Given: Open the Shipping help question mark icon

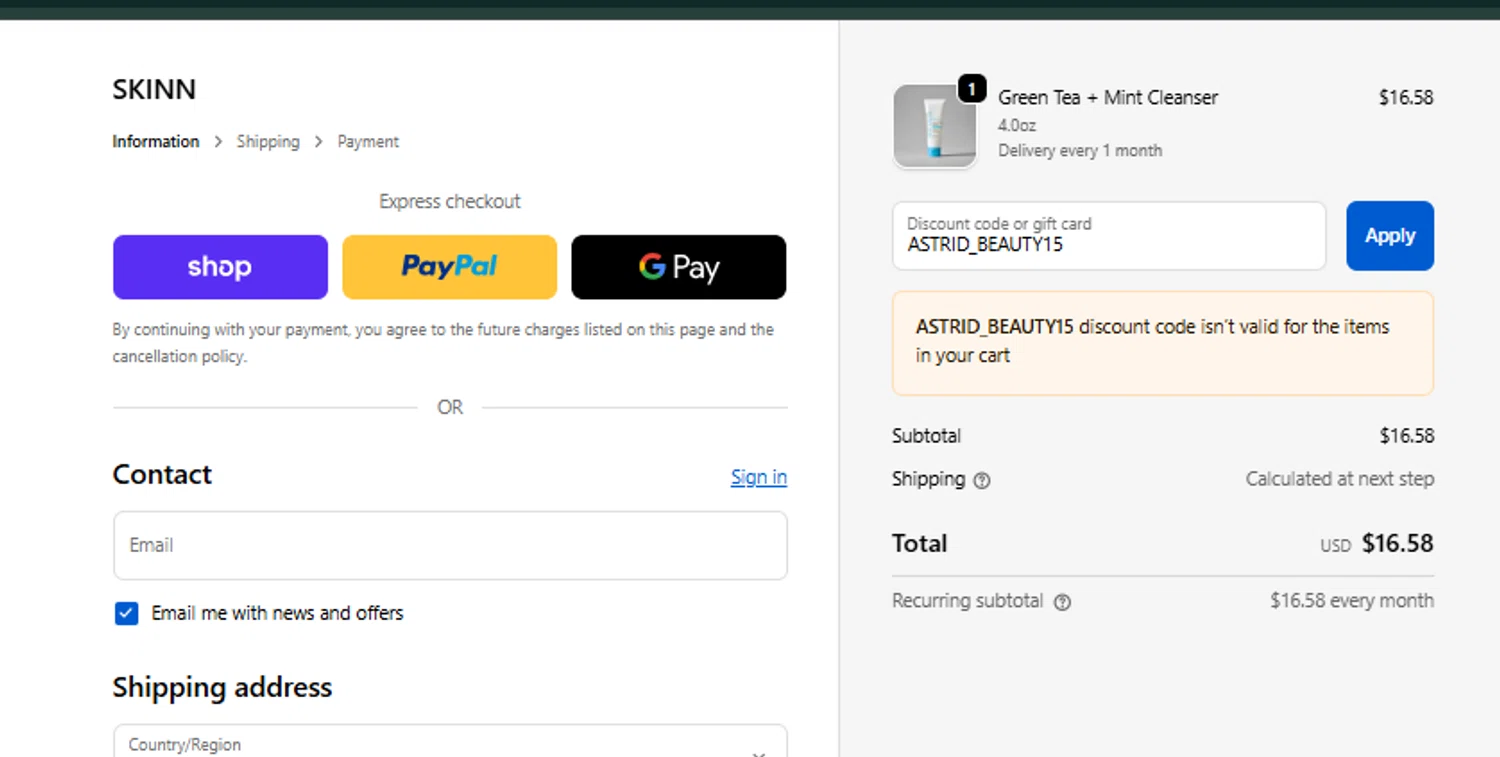Looking at the screenshot, I should (982, 480).
